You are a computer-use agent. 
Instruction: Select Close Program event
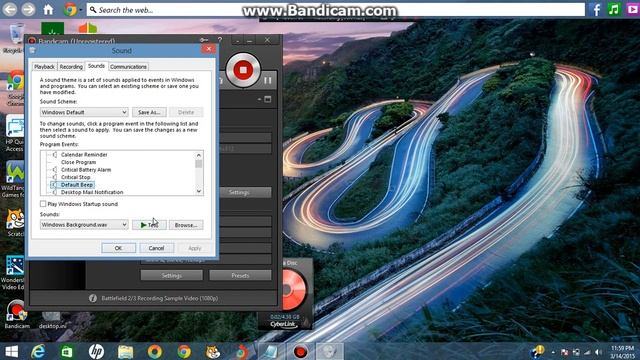(x=78, y=162)
